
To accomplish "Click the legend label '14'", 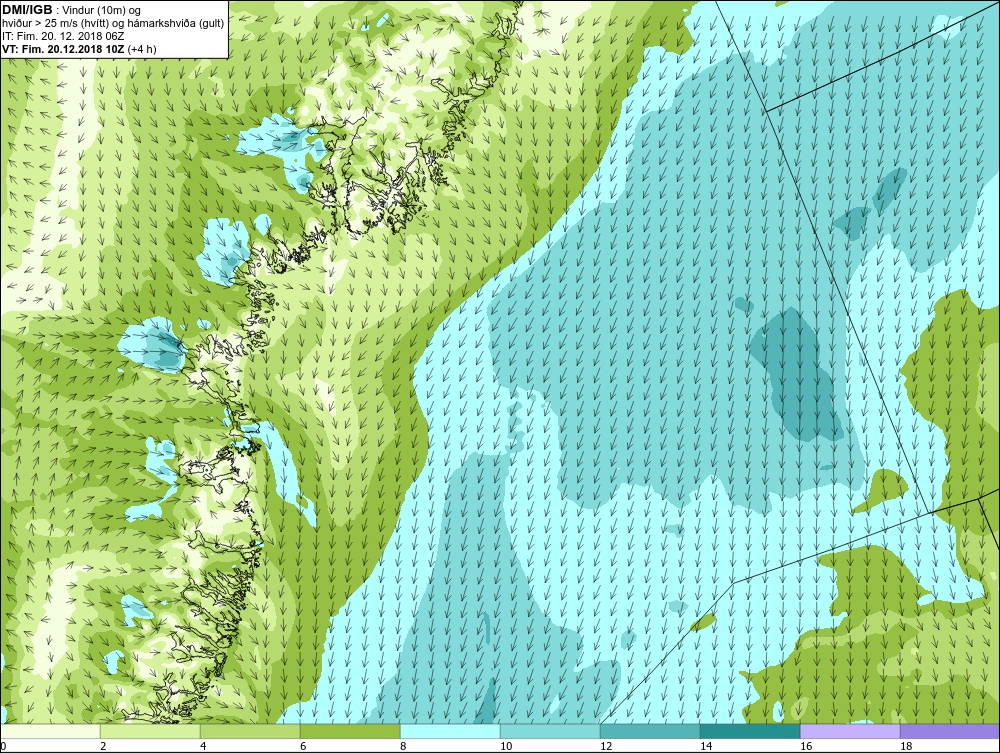I will [706, 746].
